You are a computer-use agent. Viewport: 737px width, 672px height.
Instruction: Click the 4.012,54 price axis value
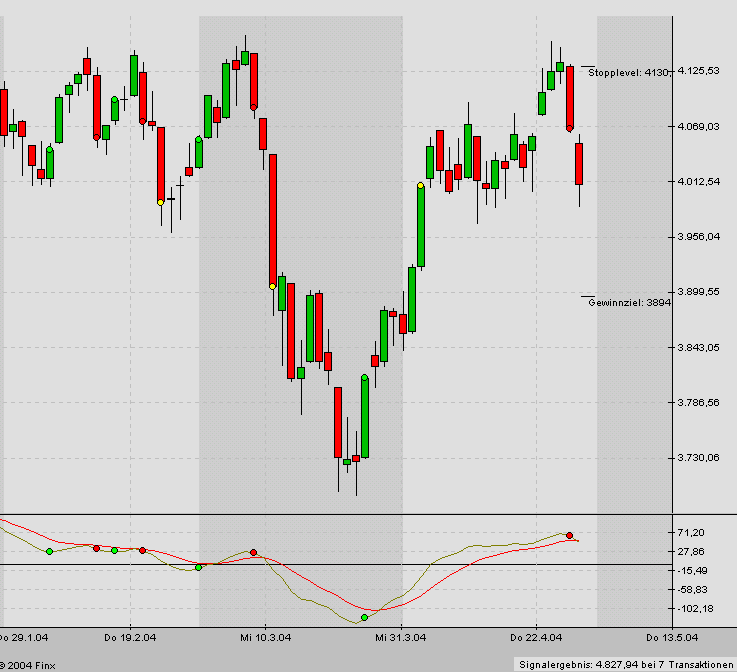pos(698,181)
